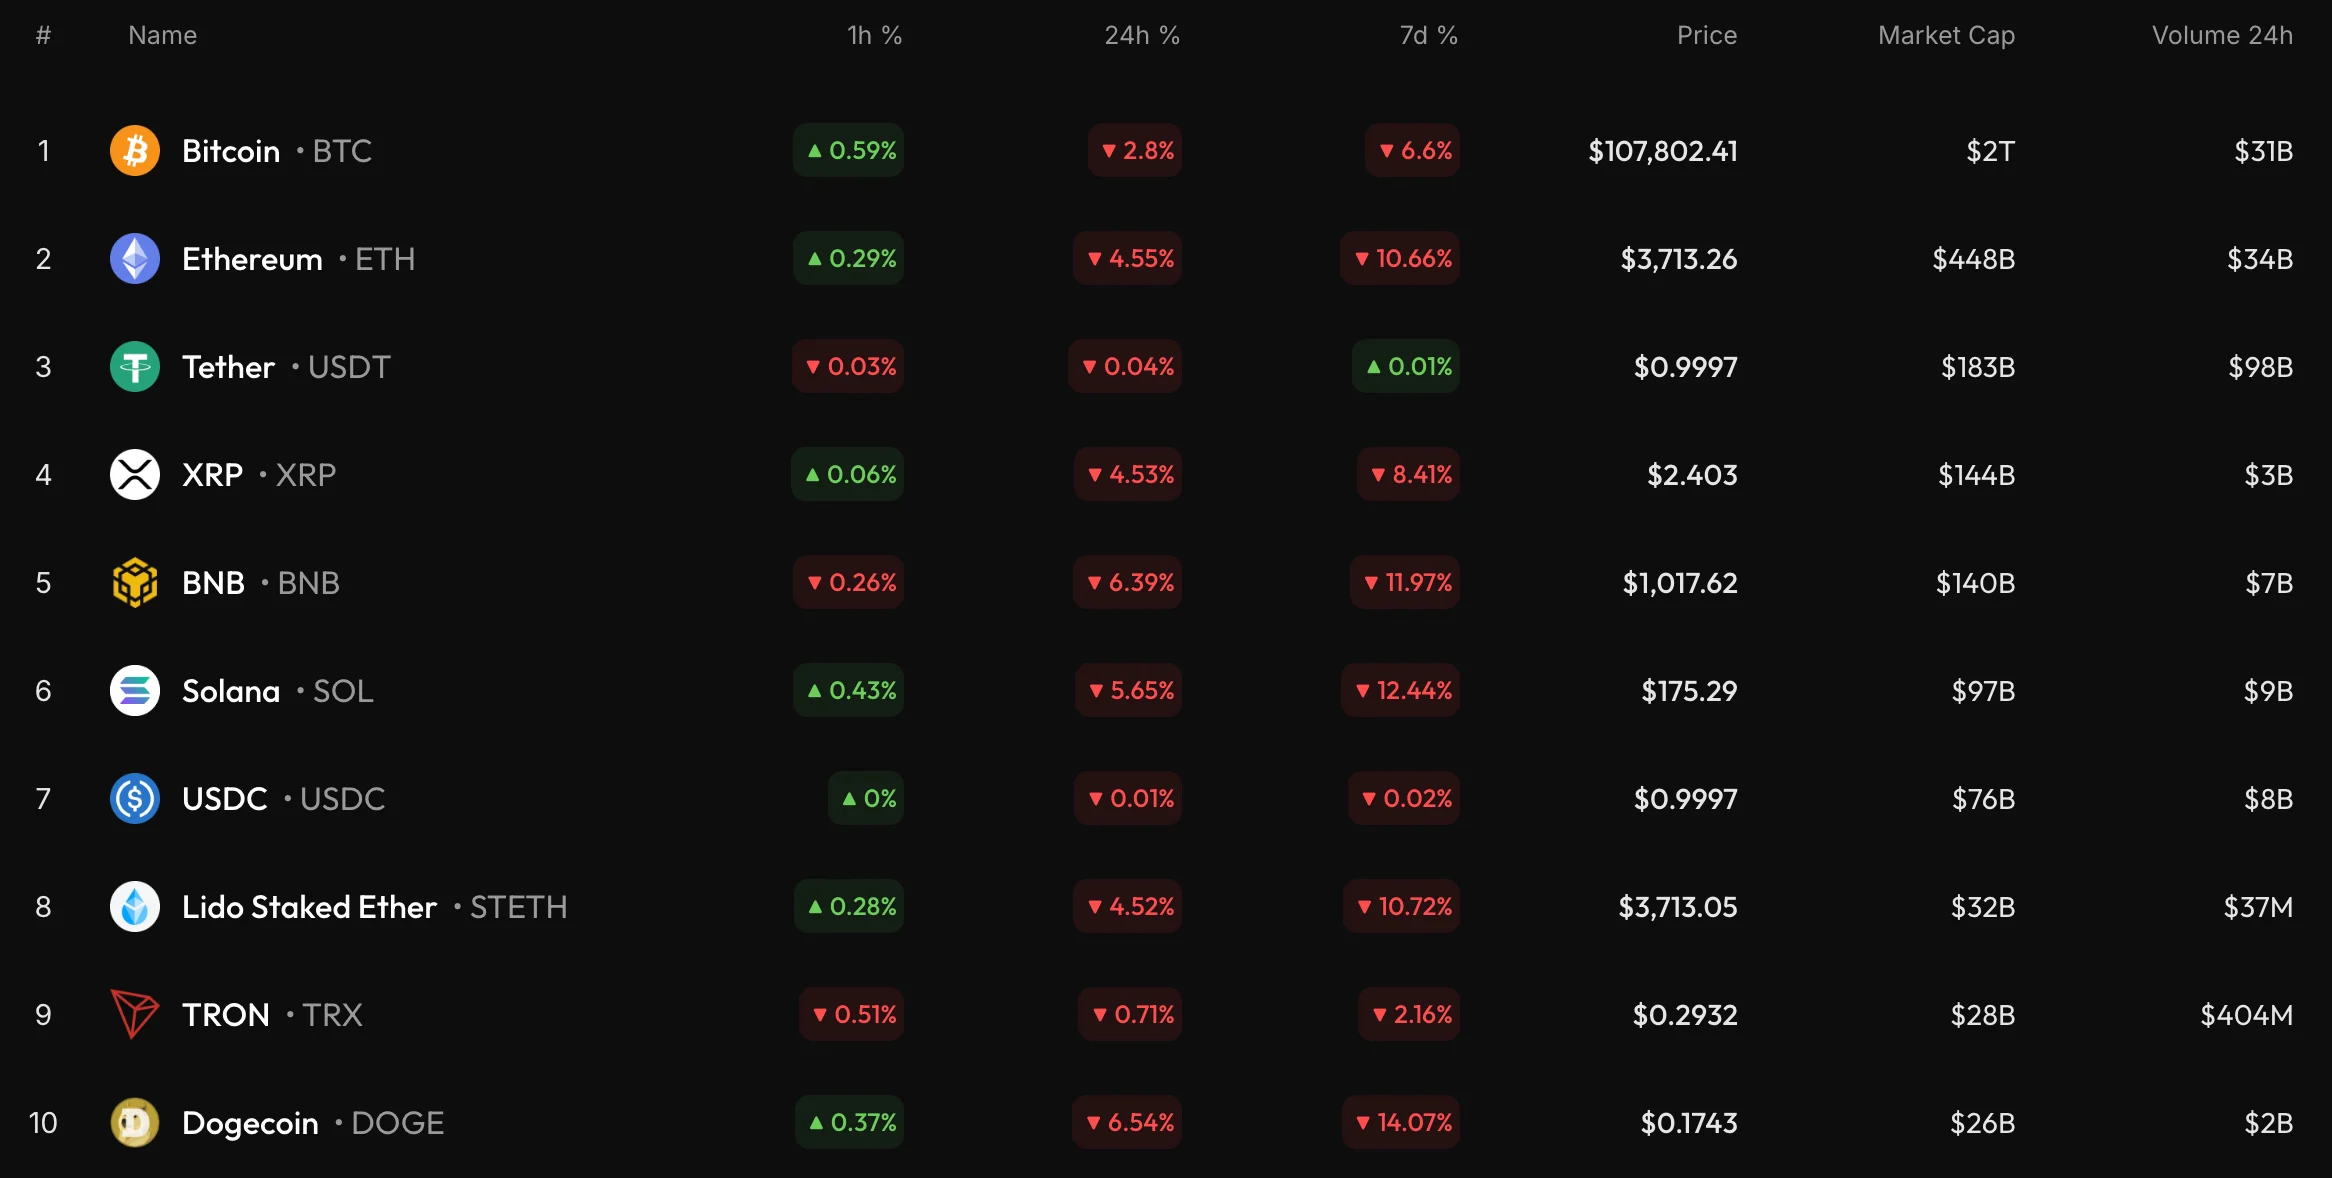Sort by Volume 24h column header
The width and height of the screenshot is (2332, 1178).
coord(2221,36)
